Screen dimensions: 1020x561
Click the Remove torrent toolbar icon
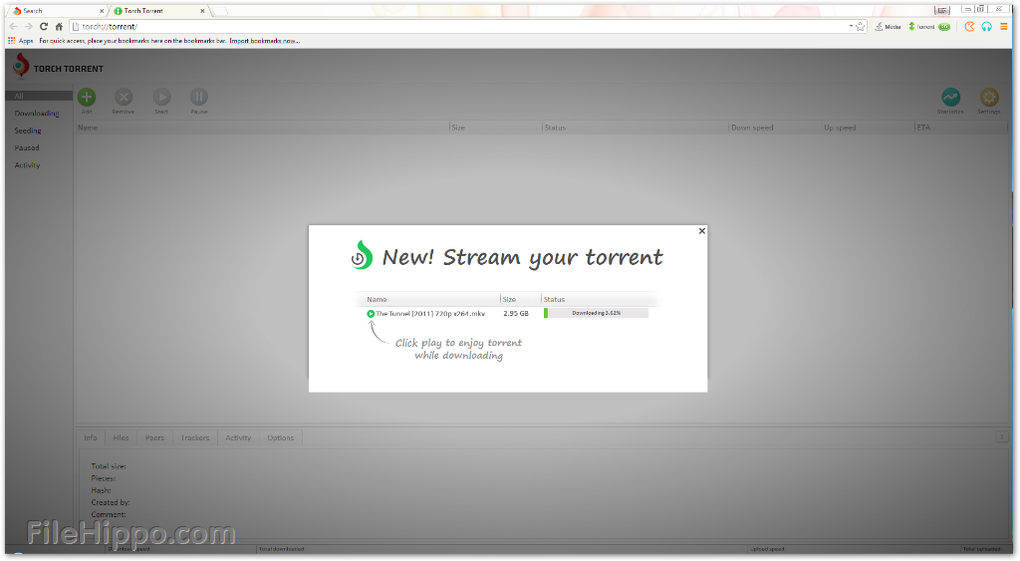tap(124, 97)
